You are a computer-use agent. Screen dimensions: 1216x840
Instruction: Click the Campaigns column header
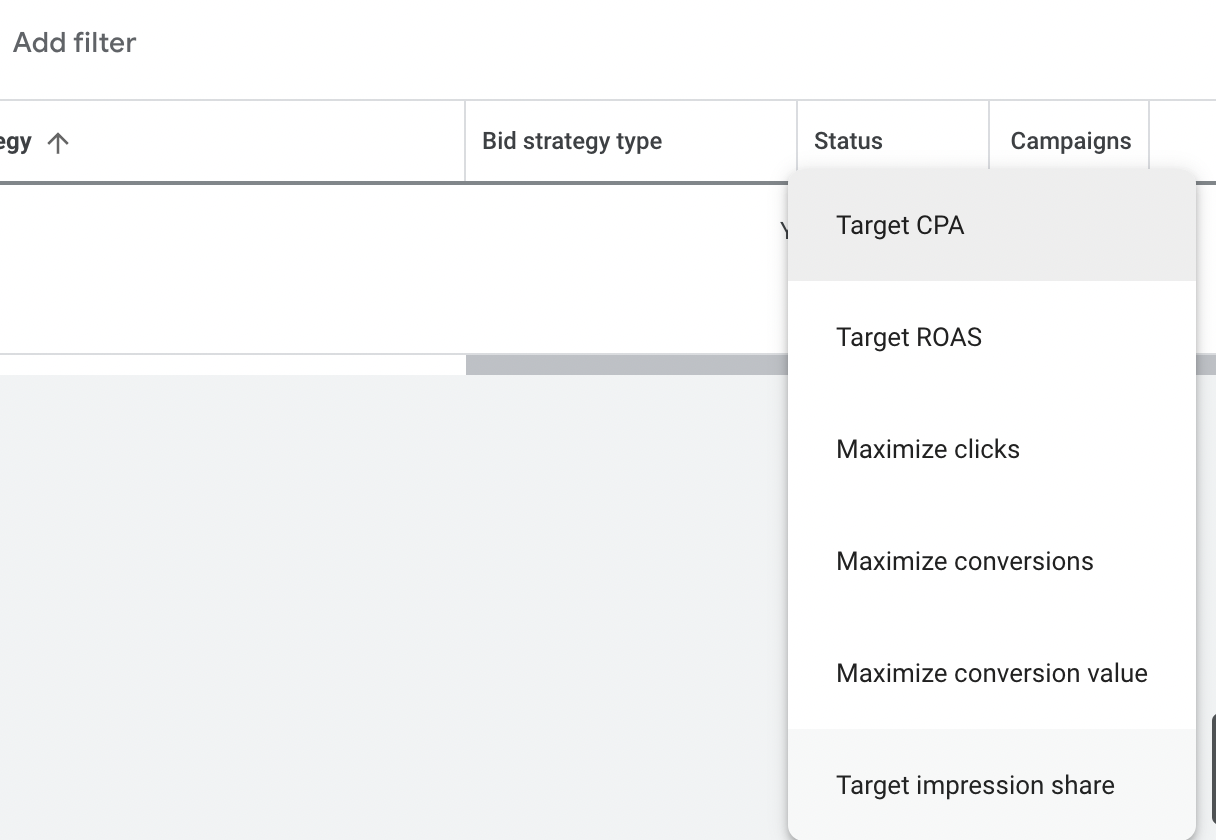tap(1069, 141)
